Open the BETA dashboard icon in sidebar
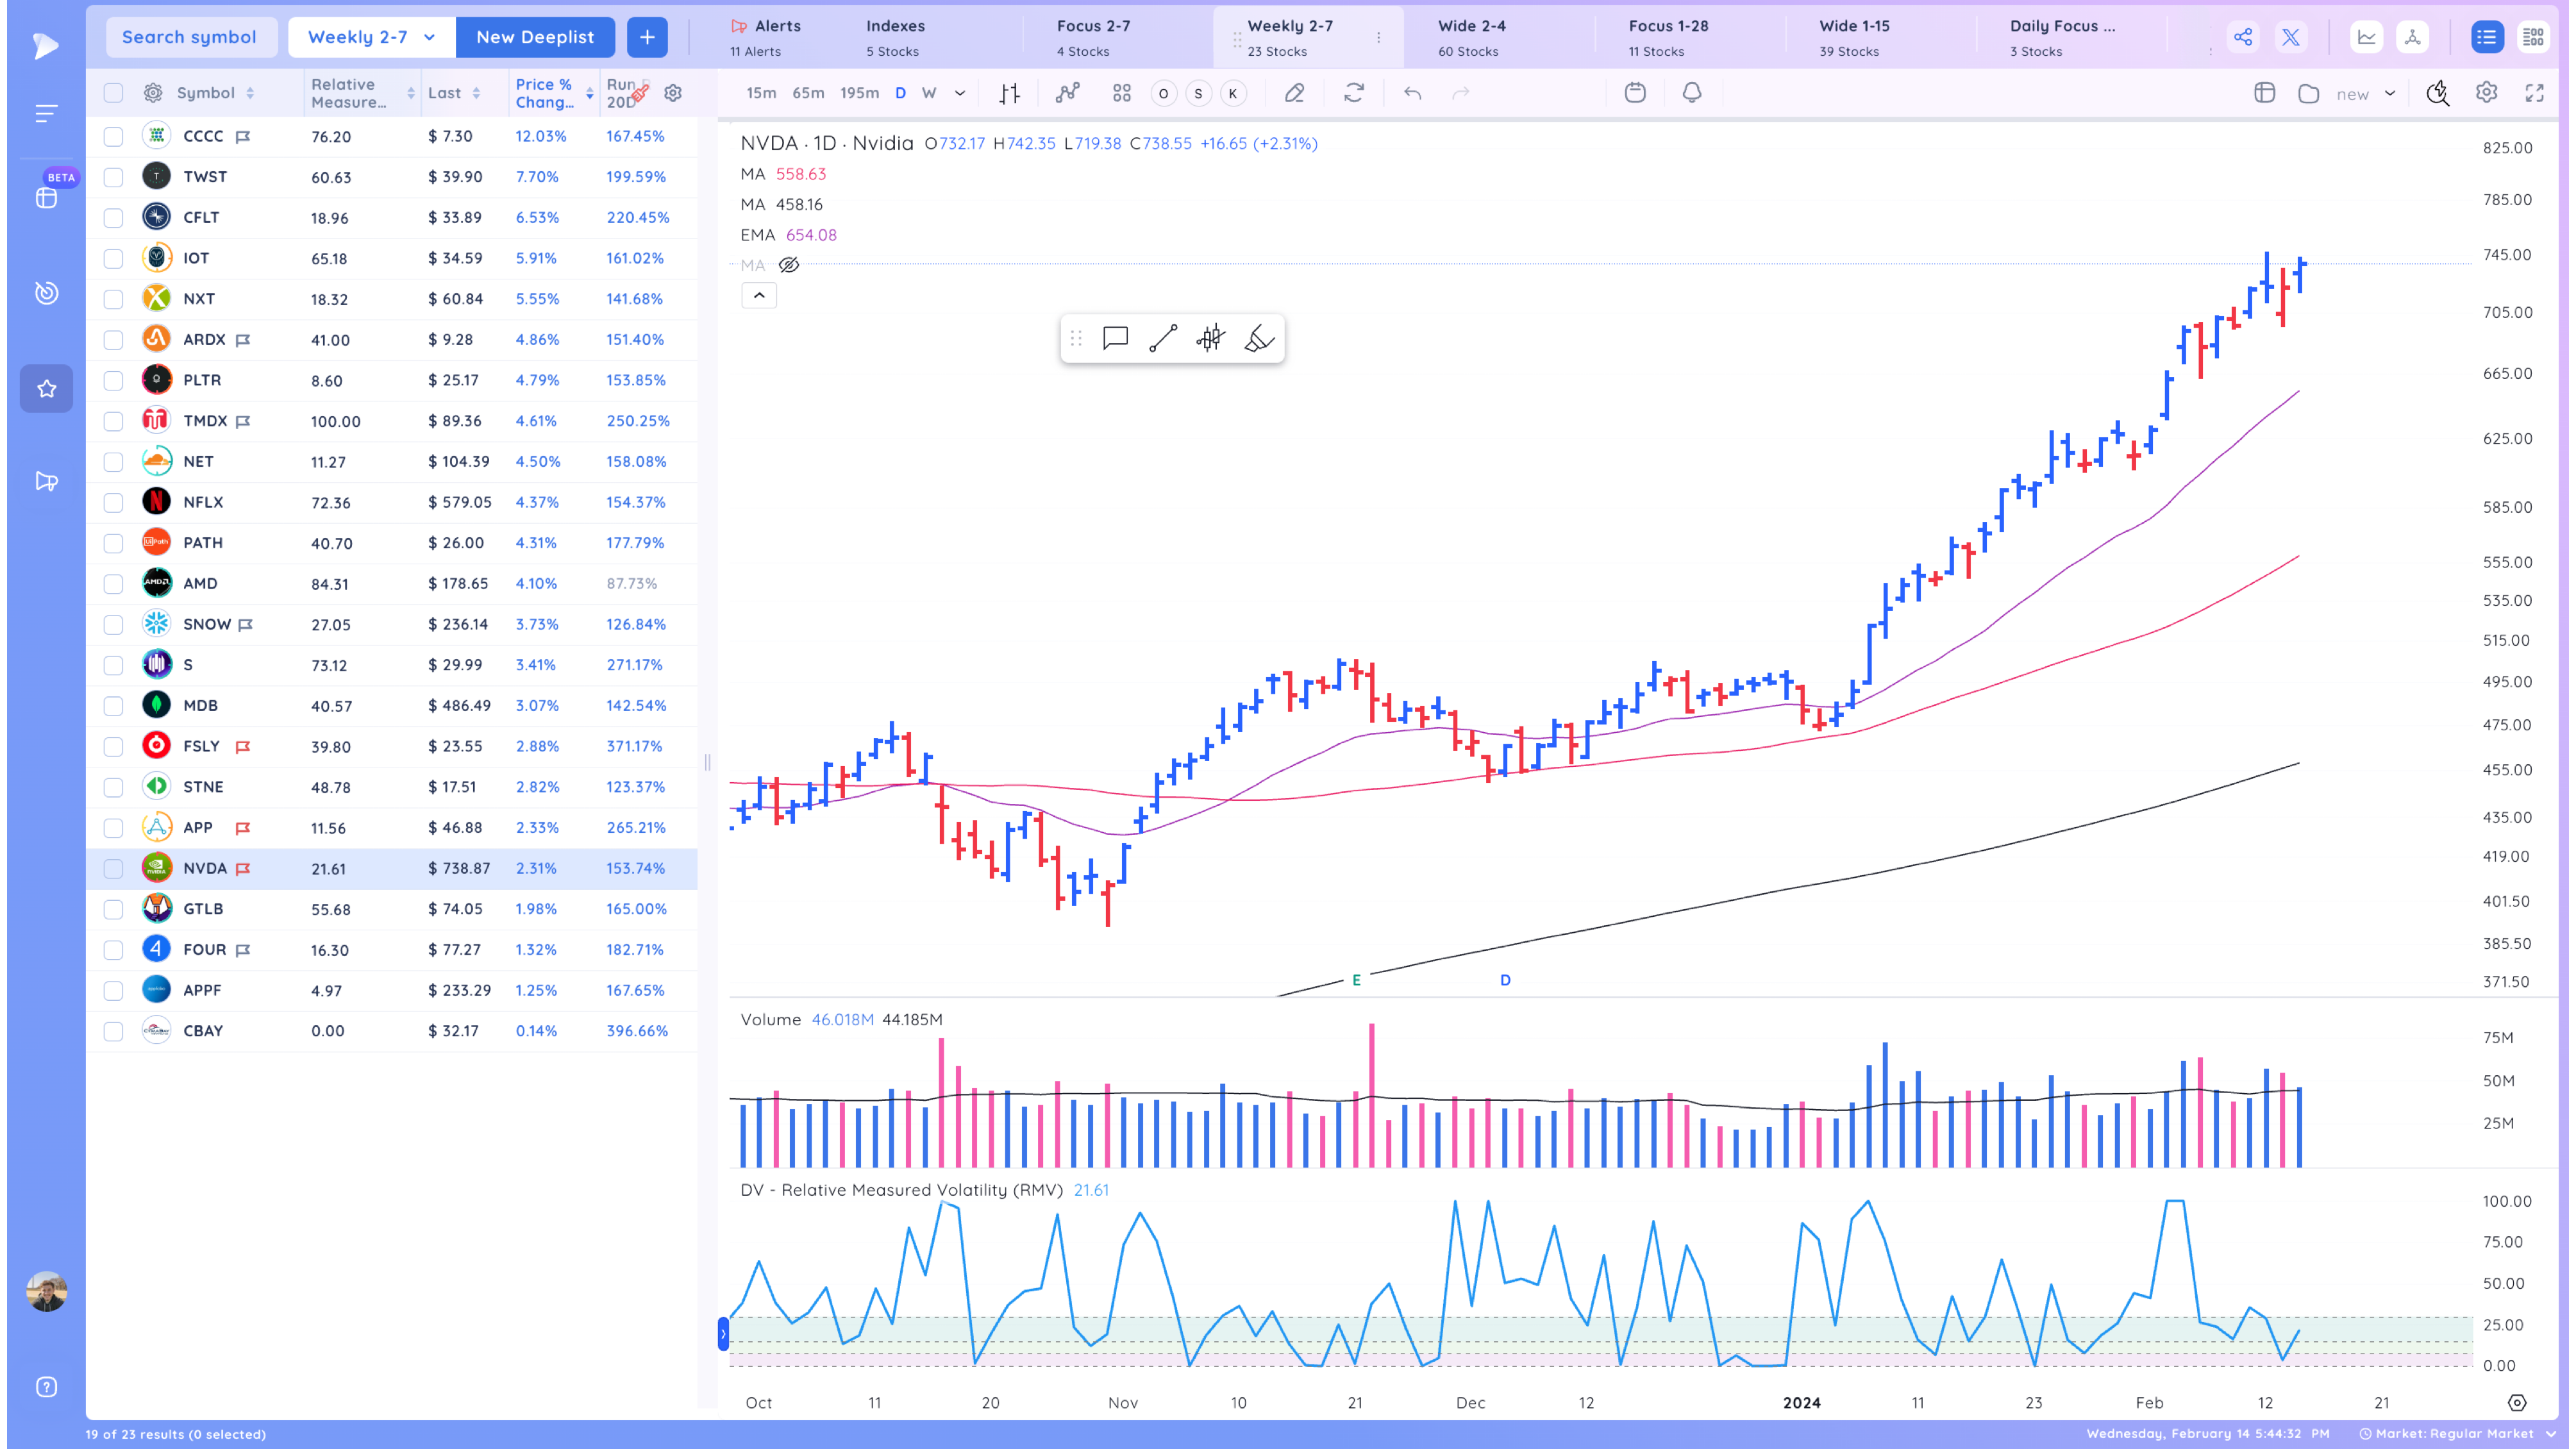The height and width of the screenshot is (1449, 2576). click(46, 197)
